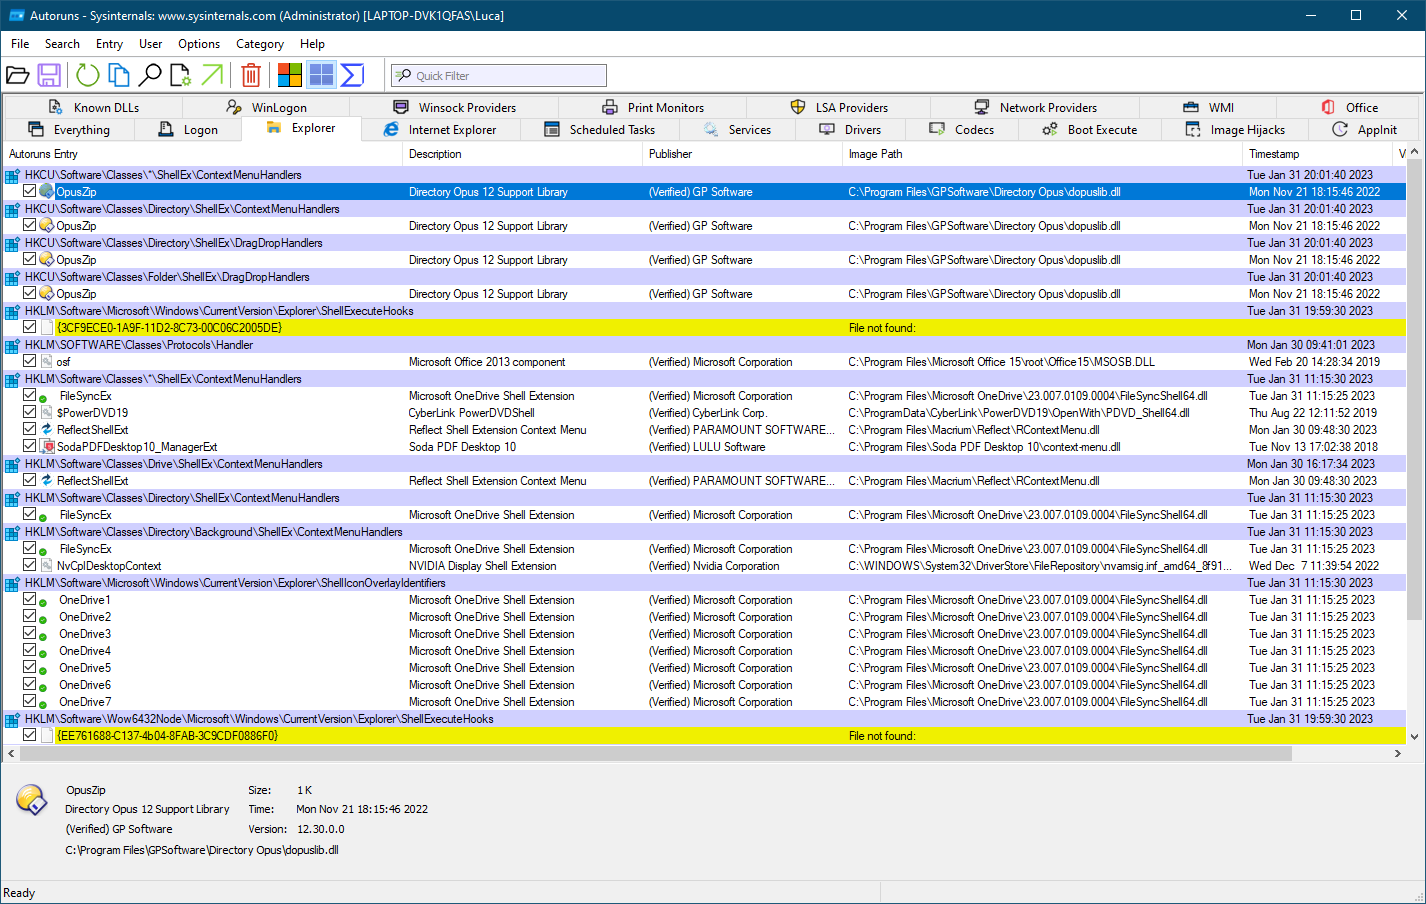This screenshot has width=1426, height=904.
Task: Click the ReflectShellEx entry icon under Drive handlers
Action: (x=47, y=481)
